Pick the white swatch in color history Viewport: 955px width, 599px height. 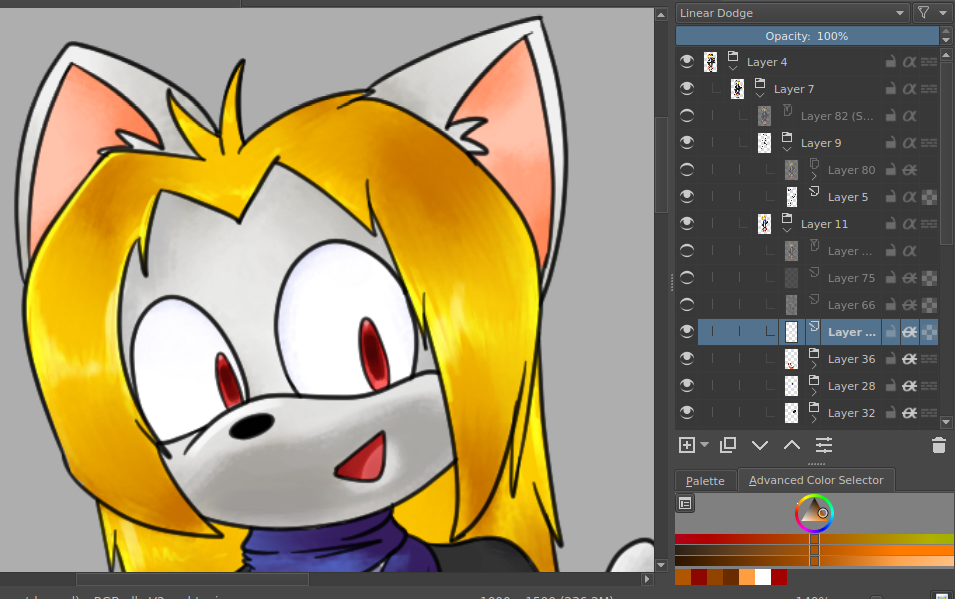(x=763, y=577)
